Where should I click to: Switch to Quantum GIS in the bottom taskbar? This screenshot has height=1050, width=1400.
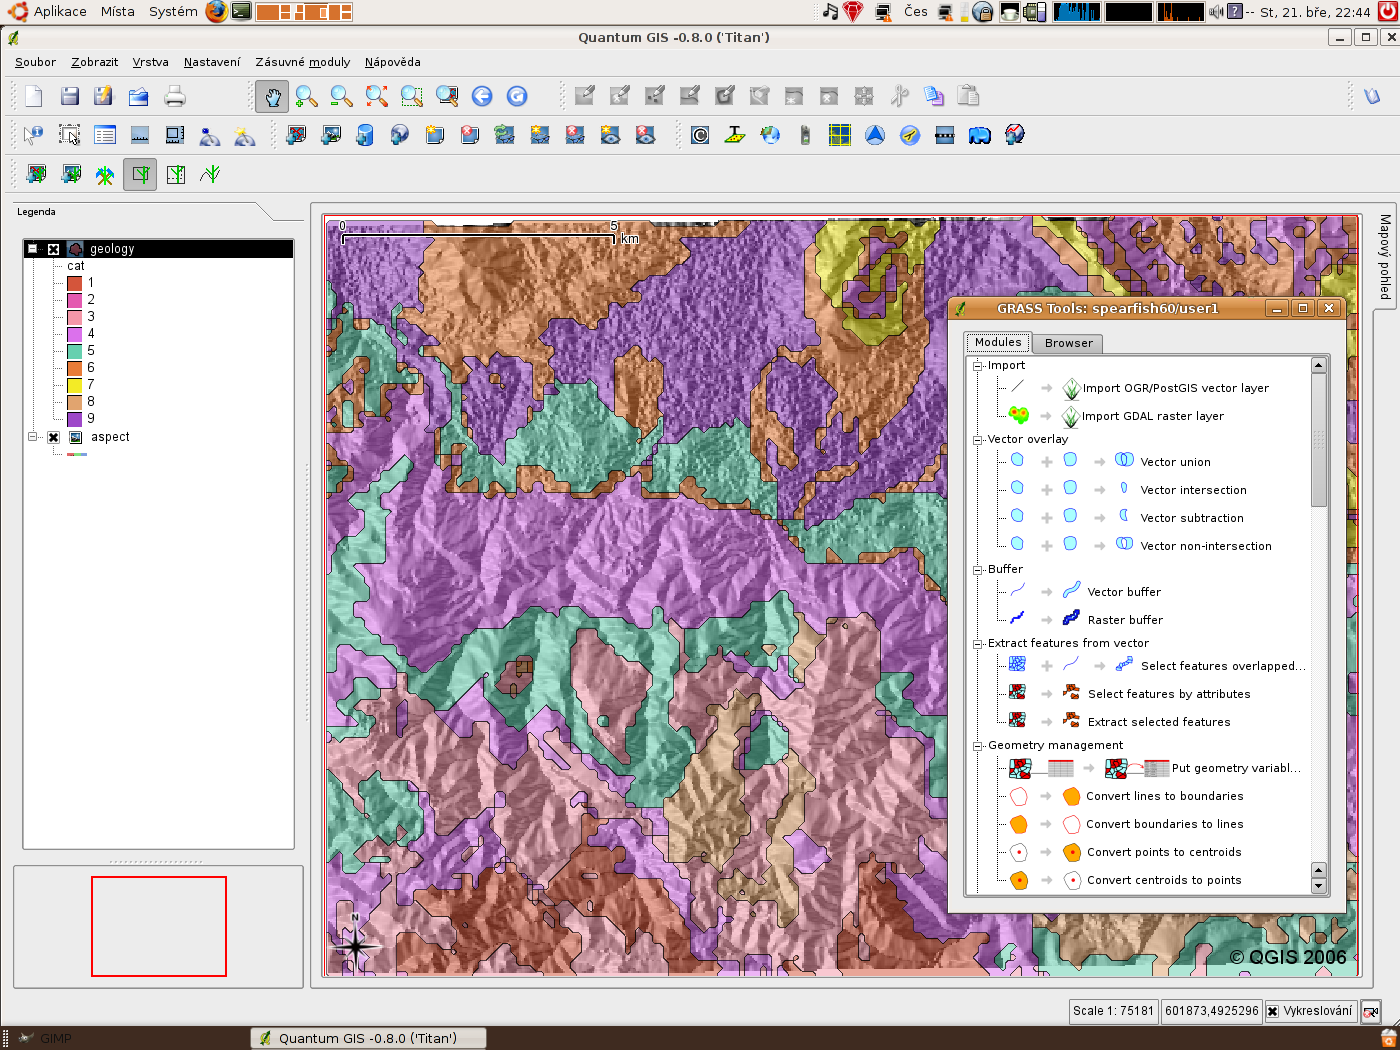368,1038
